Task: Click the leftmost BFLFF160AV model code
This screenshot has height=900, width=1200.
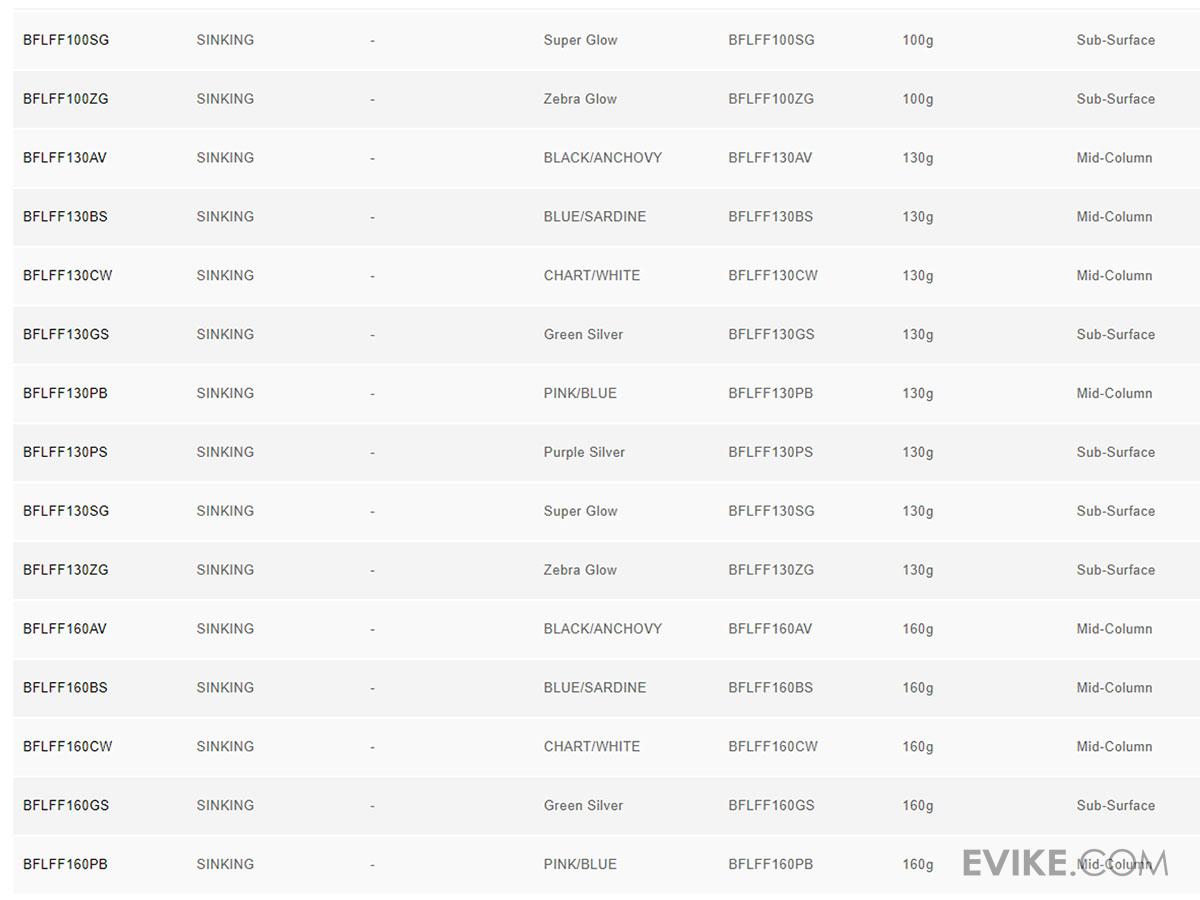Action: click(65, 629)
